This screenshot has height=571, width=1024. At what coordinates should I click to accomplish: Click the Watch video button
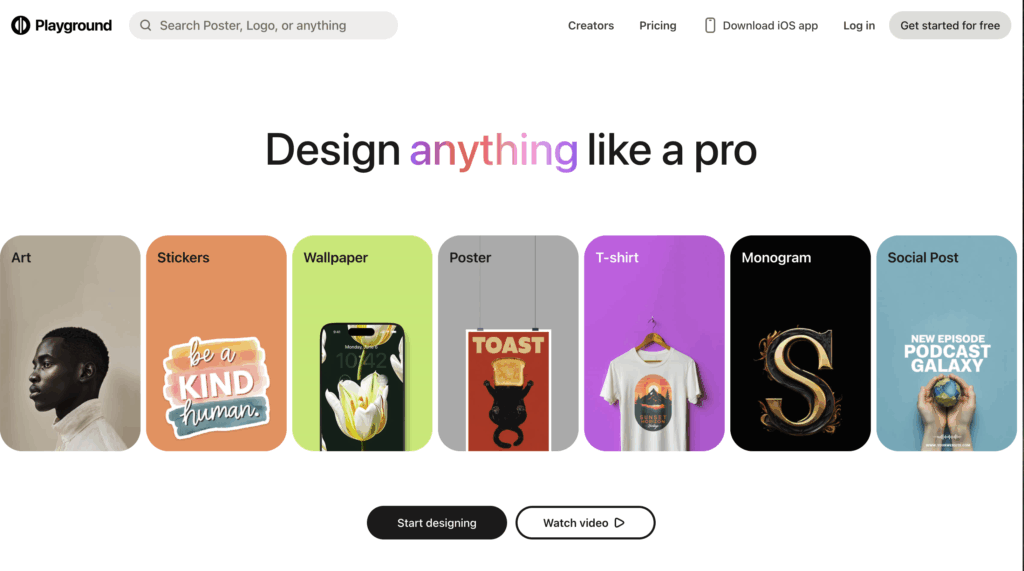pos(585,523)
